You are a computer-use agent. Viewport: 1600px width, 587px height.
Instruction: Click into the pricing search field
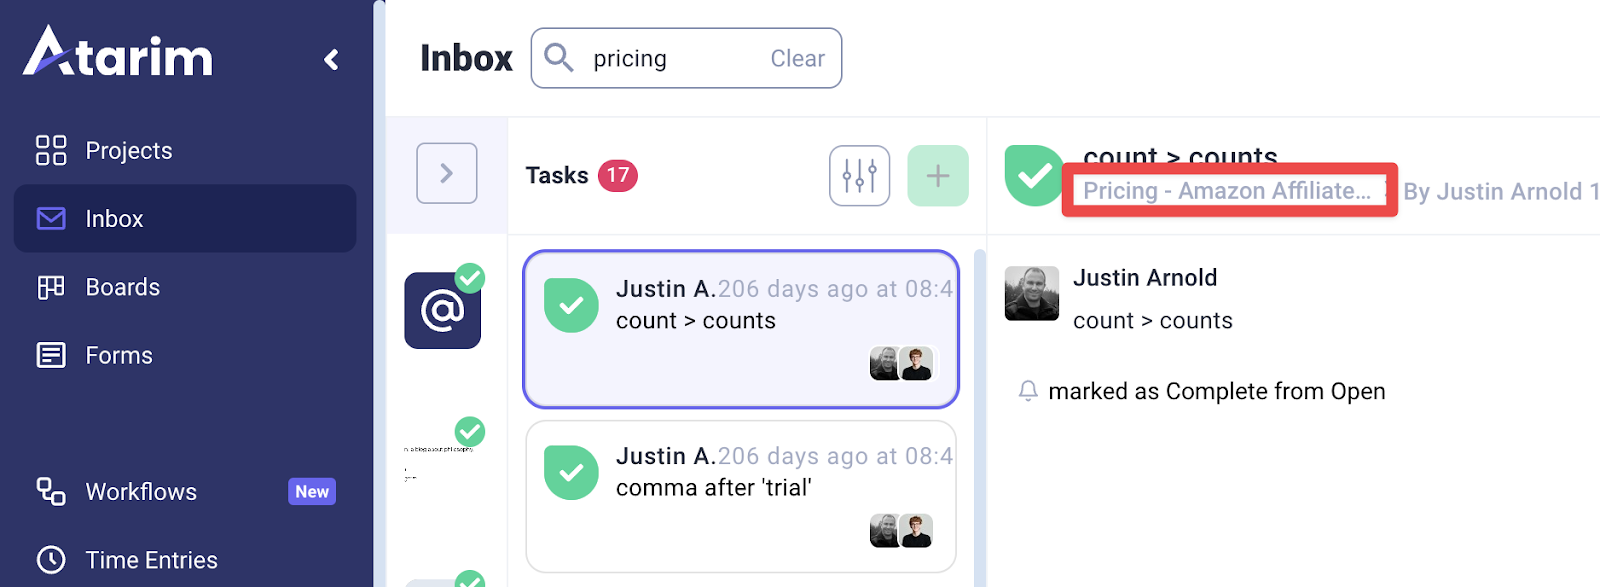point(670,59)
